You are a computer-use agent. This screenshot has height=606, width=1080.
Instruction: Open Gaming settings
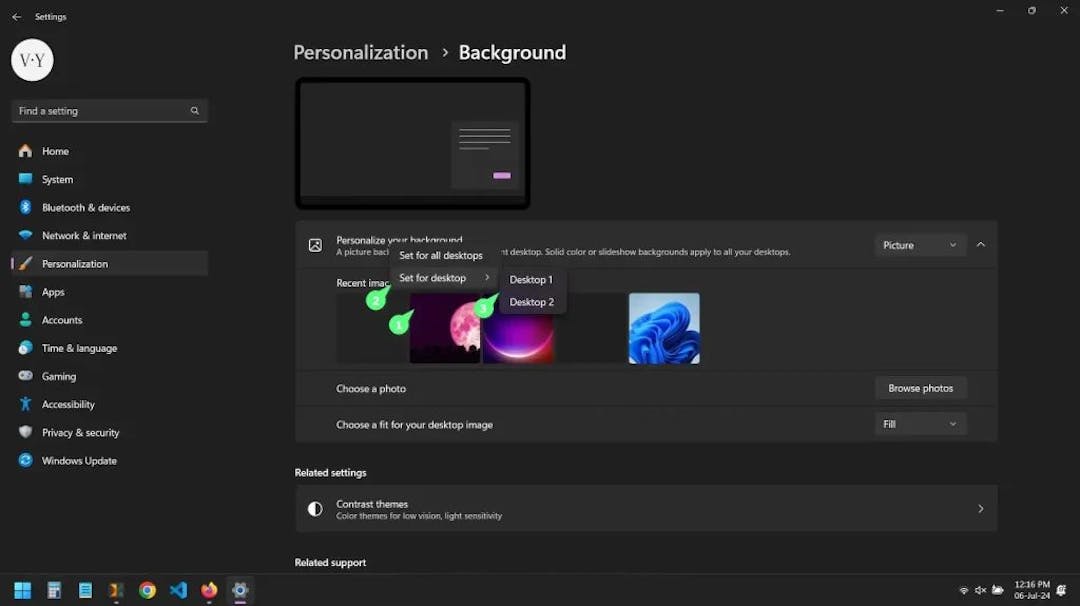click(x=60, y=375)
